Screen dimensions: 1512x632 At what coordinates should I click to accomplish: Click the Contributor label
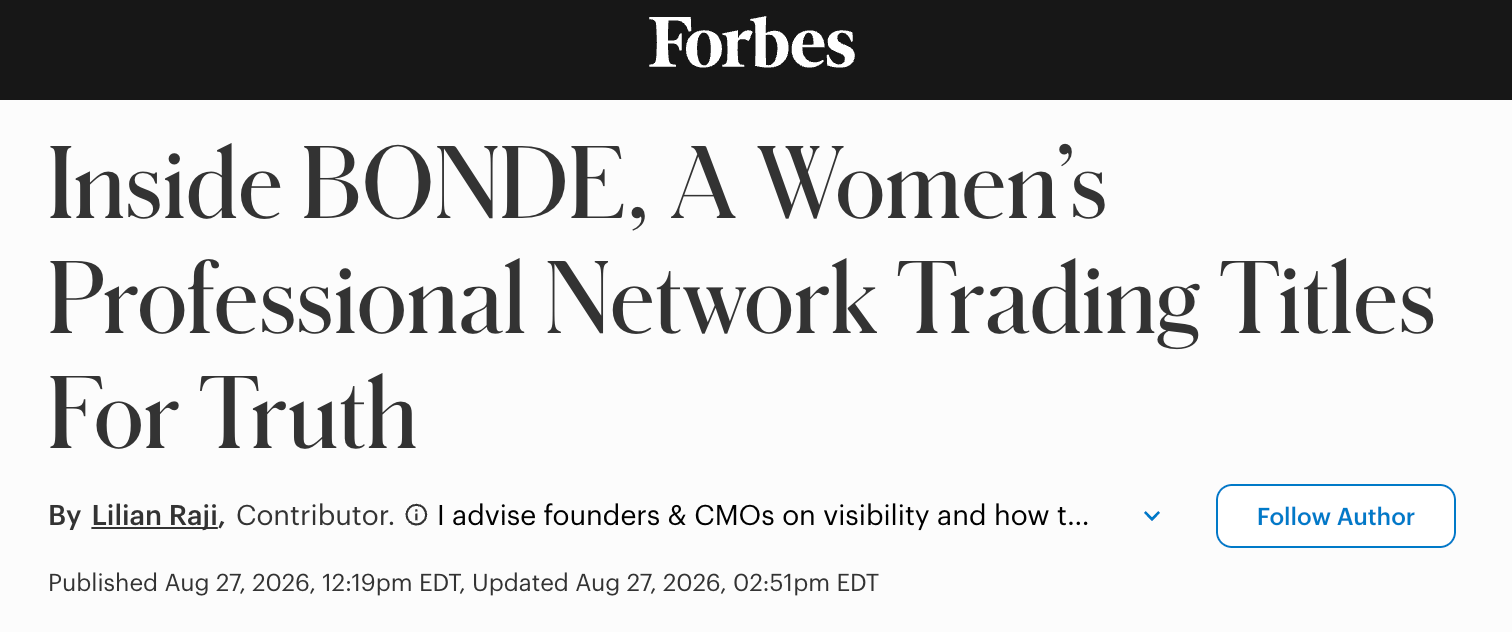pyautogui.click(x=315, y=516)
